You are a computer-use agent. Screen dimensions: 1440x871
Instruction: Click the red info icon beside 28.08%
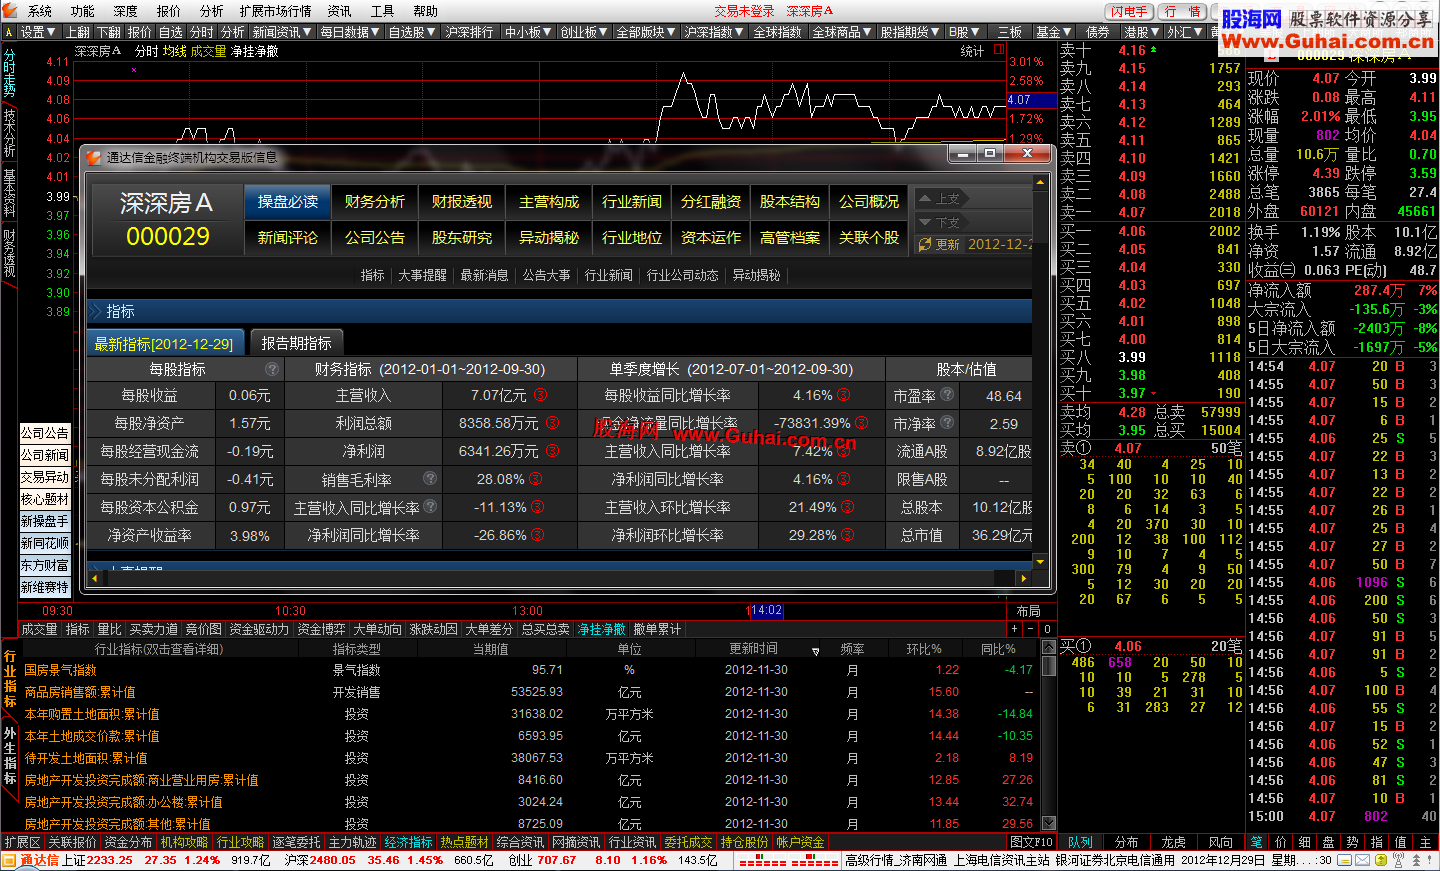(x=536, y=479)
